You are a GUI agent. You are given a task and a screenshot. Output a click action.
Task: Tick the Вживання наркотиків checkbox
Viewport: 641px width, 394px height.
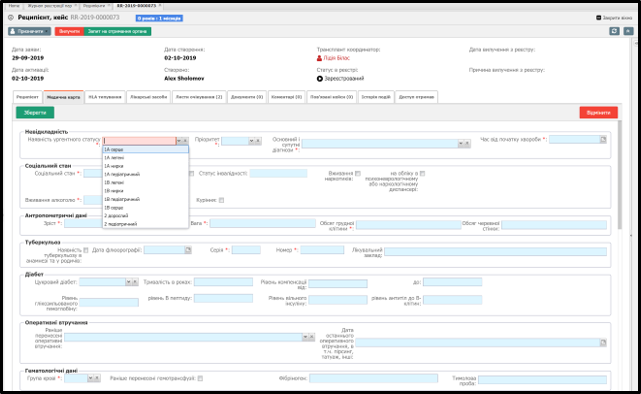[358, 173]
